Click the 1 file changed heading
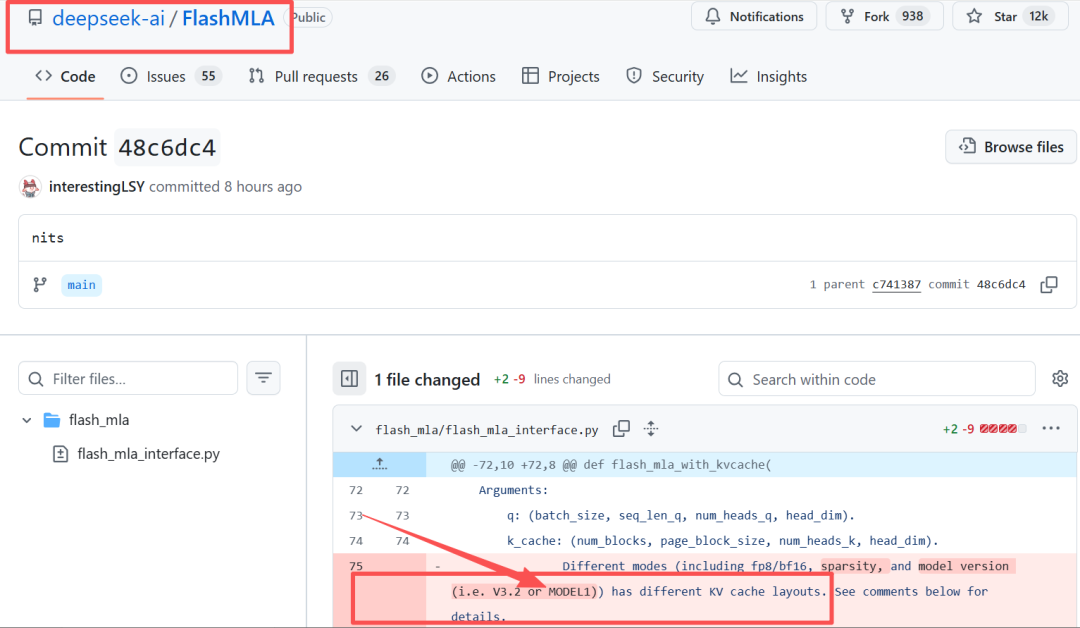 (x=427, y=379)
